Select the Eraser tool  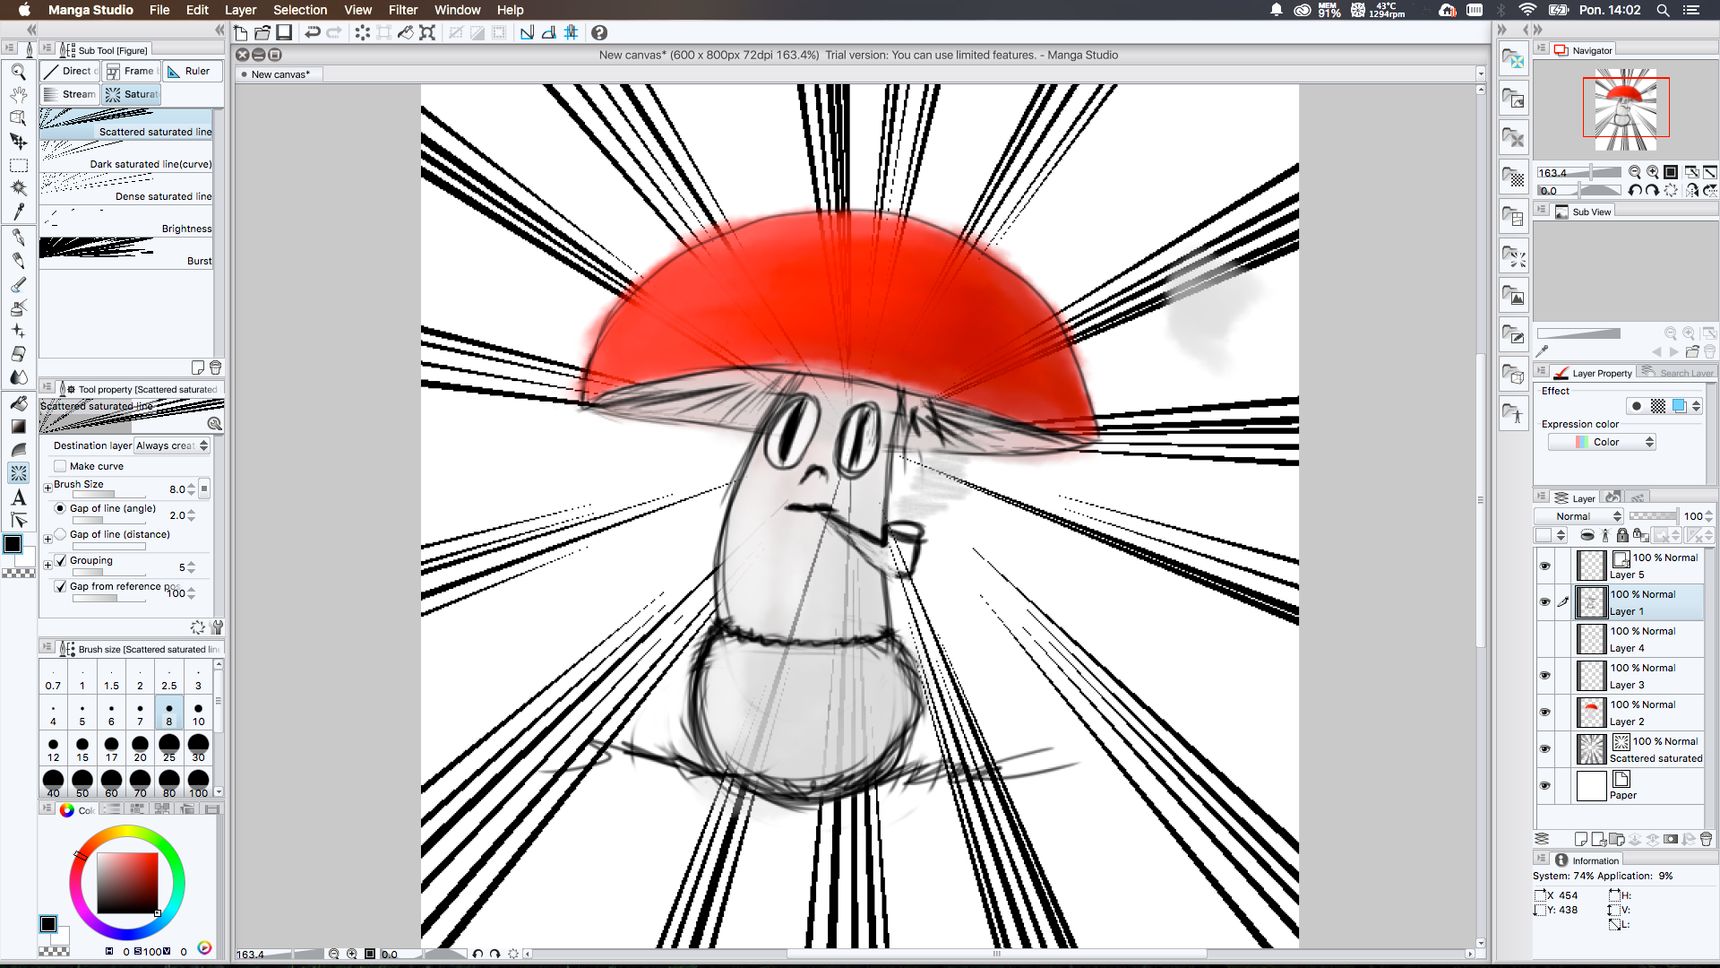pos(18,354)
